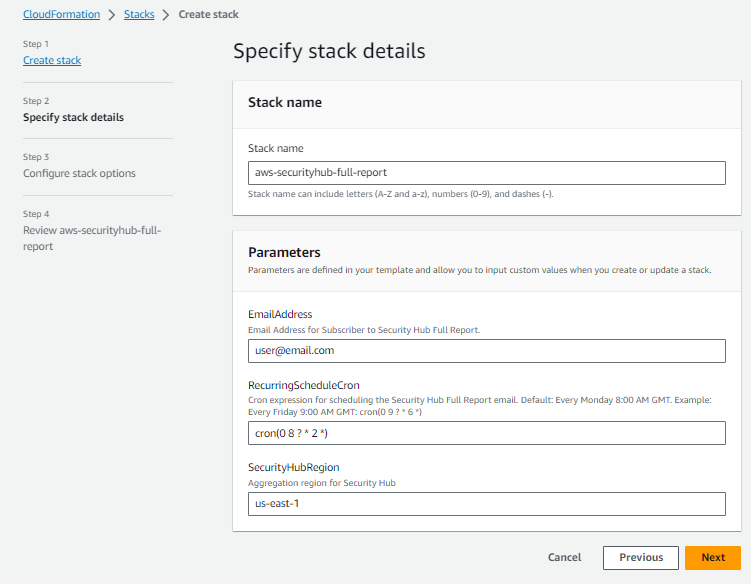The image size is (751, 584).
Task: Click the 'Create stack' breadcrumb text
Action: (x=208, y=15)
